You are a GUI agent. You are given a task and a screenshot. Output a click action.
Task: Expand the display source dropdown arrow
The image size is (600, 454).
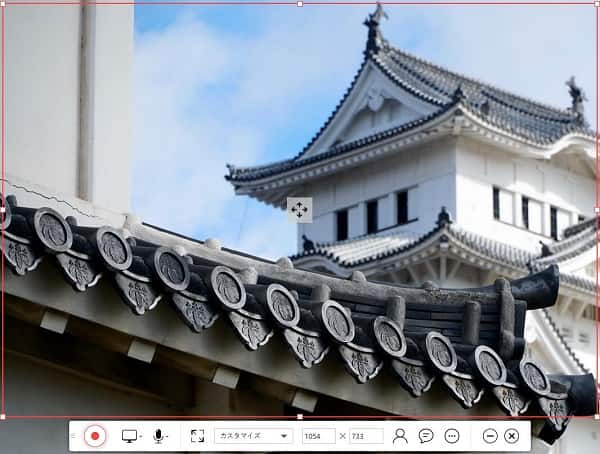(x=141, y=437)
